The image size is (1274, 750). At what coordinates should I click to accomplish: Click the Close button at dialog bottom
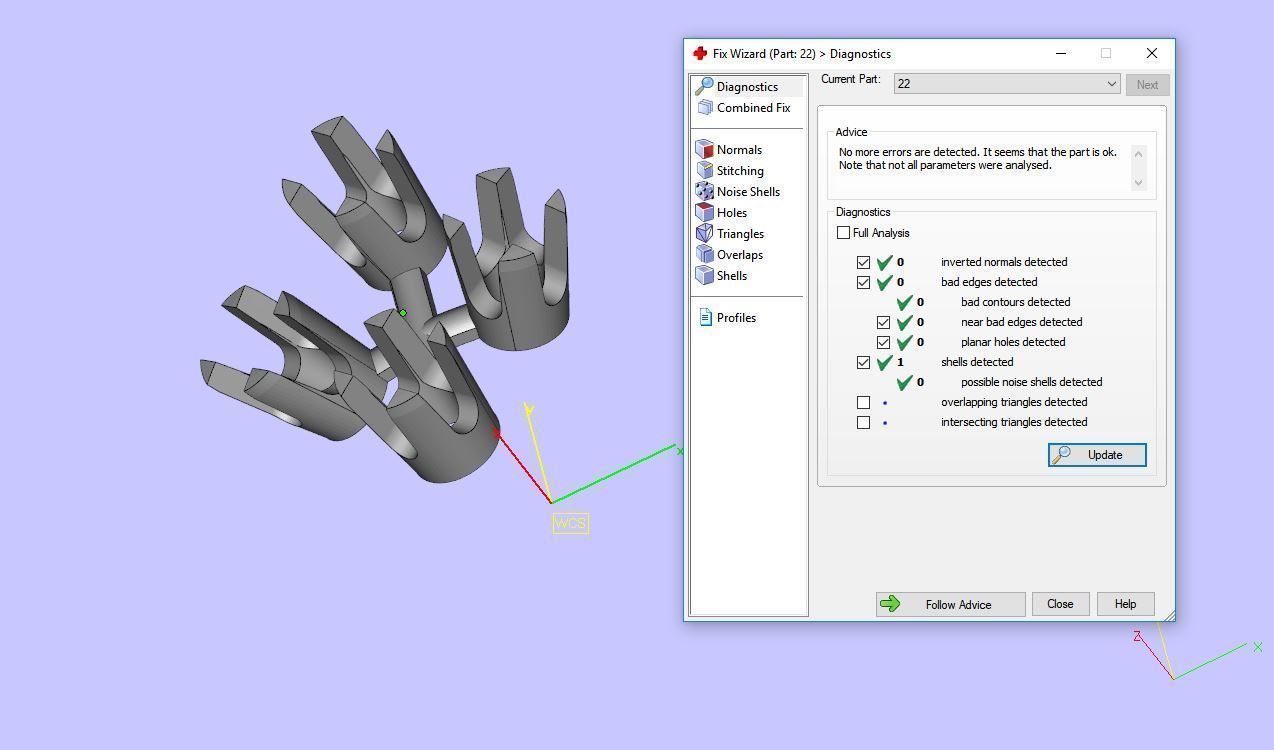coord(1060,604)
